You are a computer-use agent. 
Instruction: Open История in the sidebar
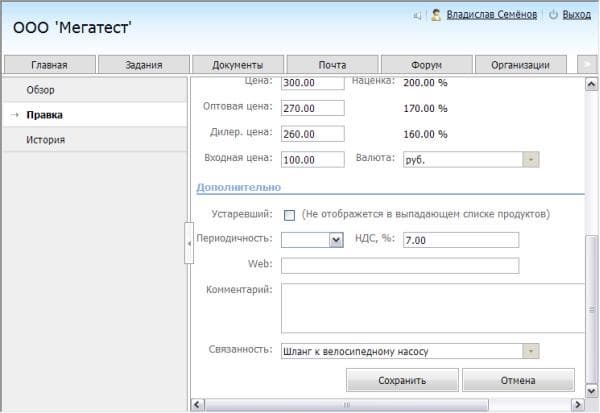[x=95, y=140]
